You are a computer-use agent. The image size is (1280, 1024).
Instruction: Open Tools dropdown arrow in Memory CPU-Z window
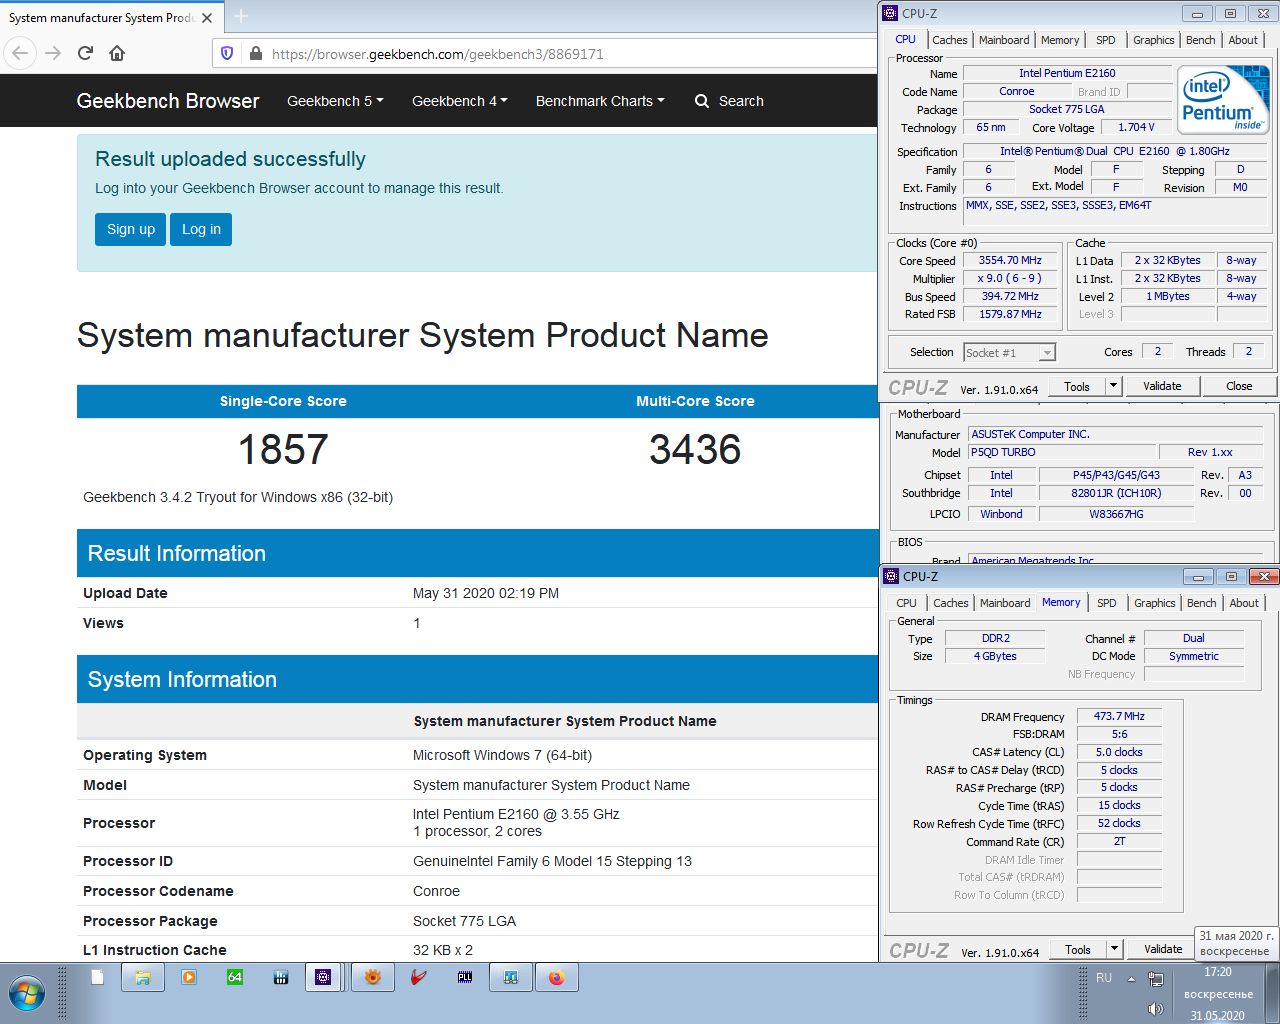(1113, 949)
